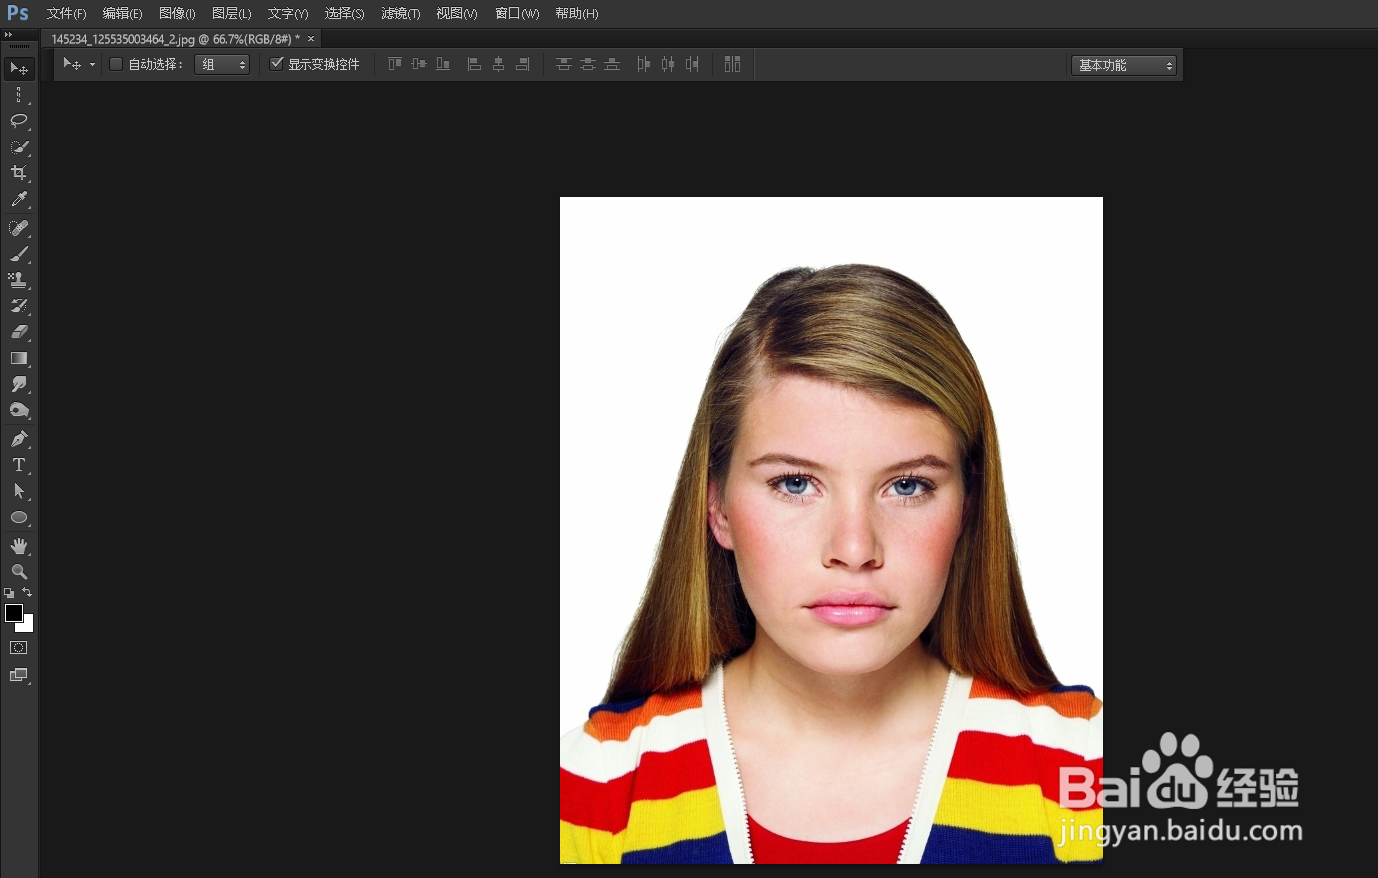This screenshot has width=1378, height=878.
Task: Disable the 显示变换控件 checkbox
Action: coord(277,63)
